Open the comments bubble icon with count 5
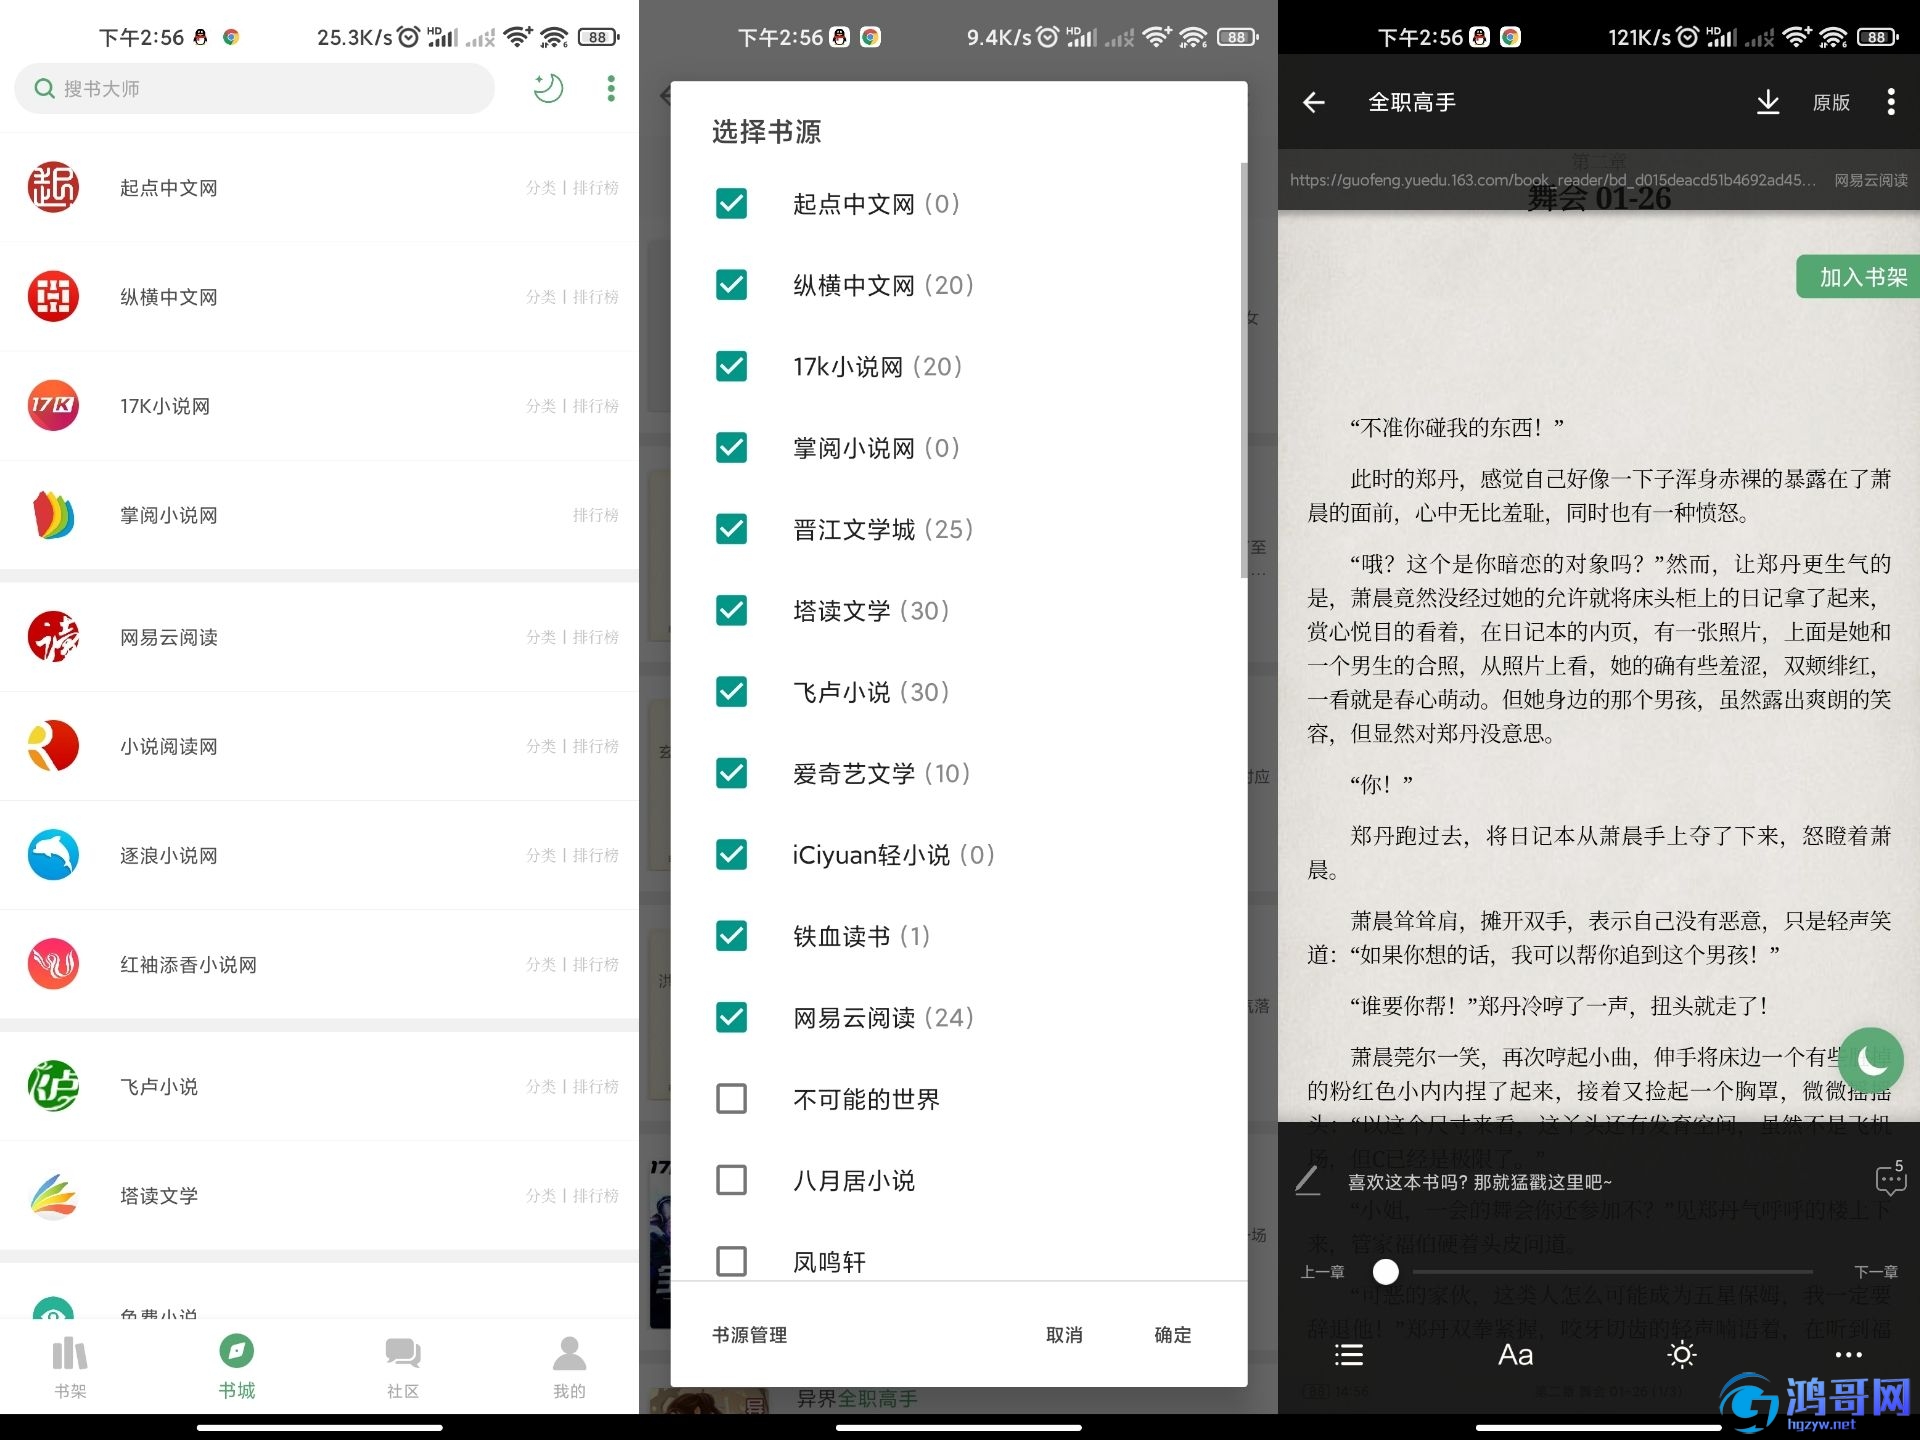This screenshot has height=1440, width=1920. pyautogui.click(x=1891, y=1180)
